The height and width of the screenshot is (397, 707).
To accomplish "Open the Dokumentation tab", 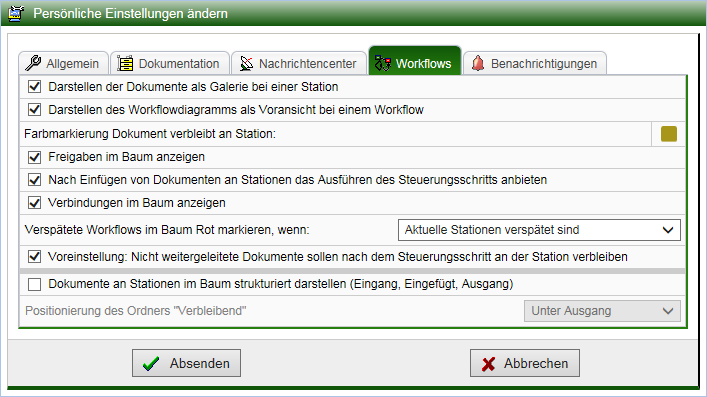I will tap(170, 63).
